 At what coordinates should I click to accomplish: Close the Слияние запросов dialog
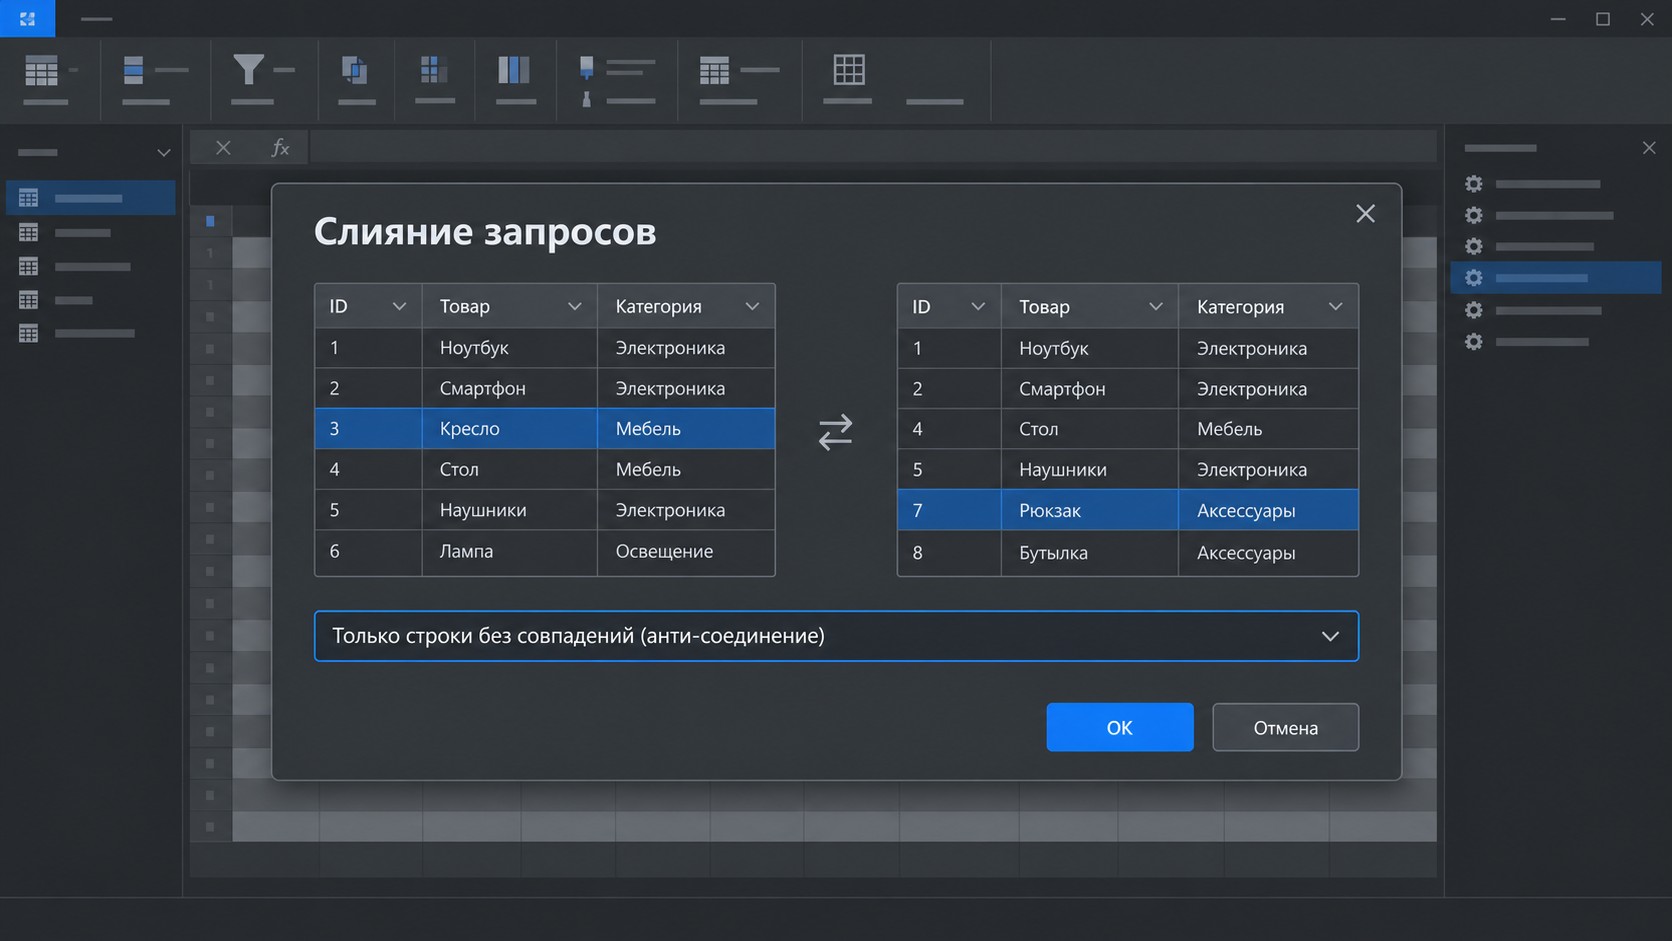(x=1365, y=214)
